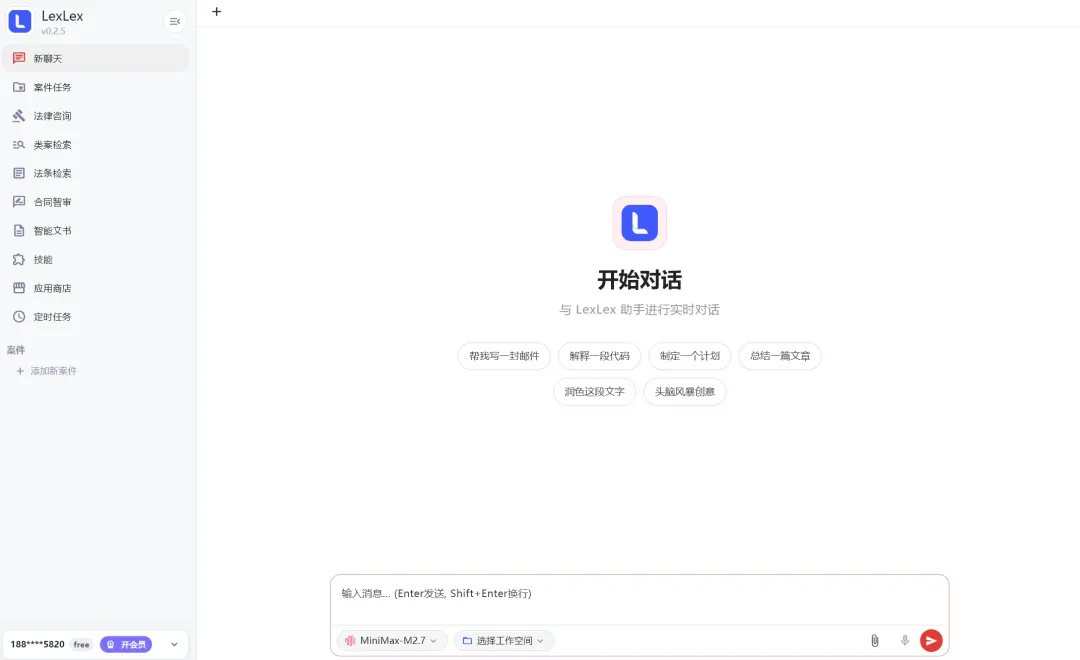Go to 法律咨询
The image size is (1080, 660).
[x=96, y=116]
